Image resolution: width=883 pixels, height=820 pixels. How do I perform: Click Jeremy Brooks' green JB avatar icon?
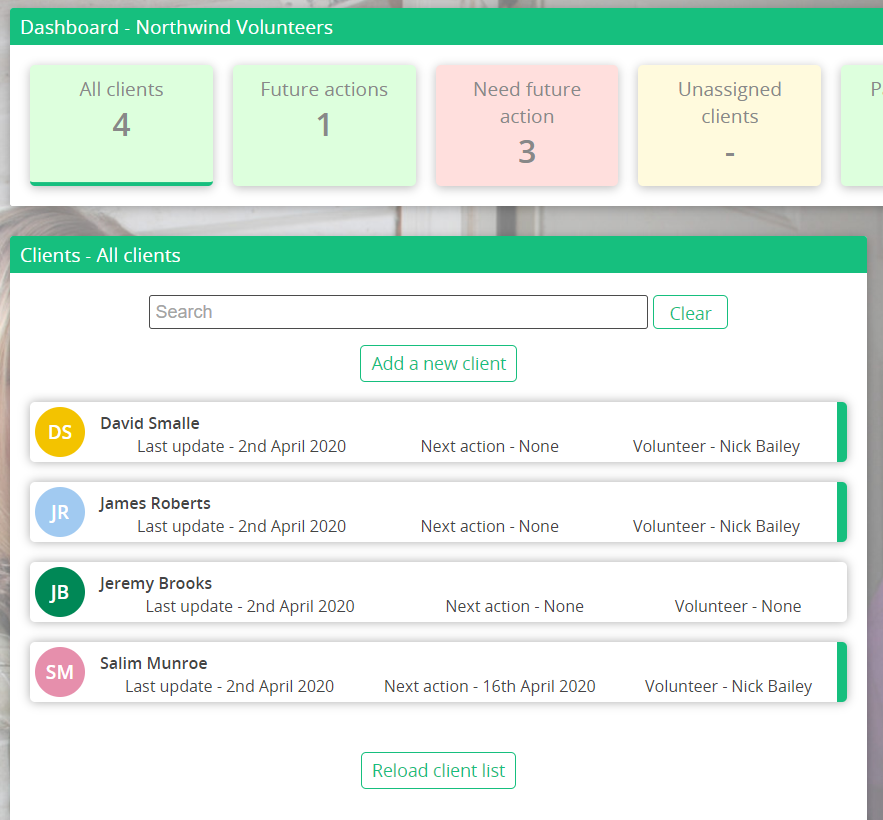click(60, 592)
